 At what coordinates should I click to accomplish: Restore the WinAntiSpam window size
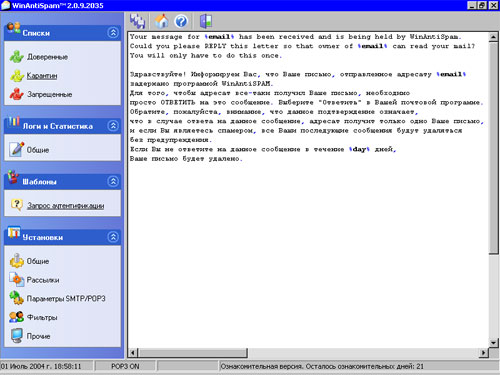pyautogui.click(x=482, y=5)
